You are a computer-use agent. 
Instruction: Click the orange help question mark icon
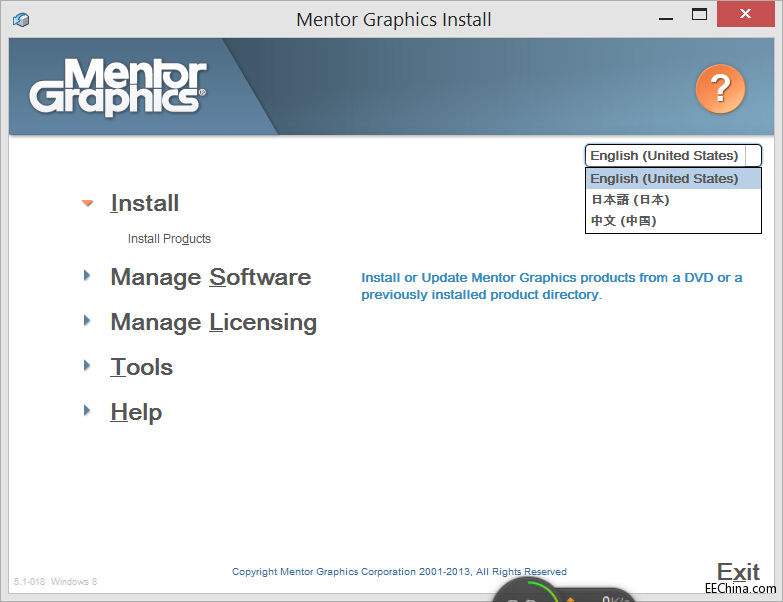[720, 89]
